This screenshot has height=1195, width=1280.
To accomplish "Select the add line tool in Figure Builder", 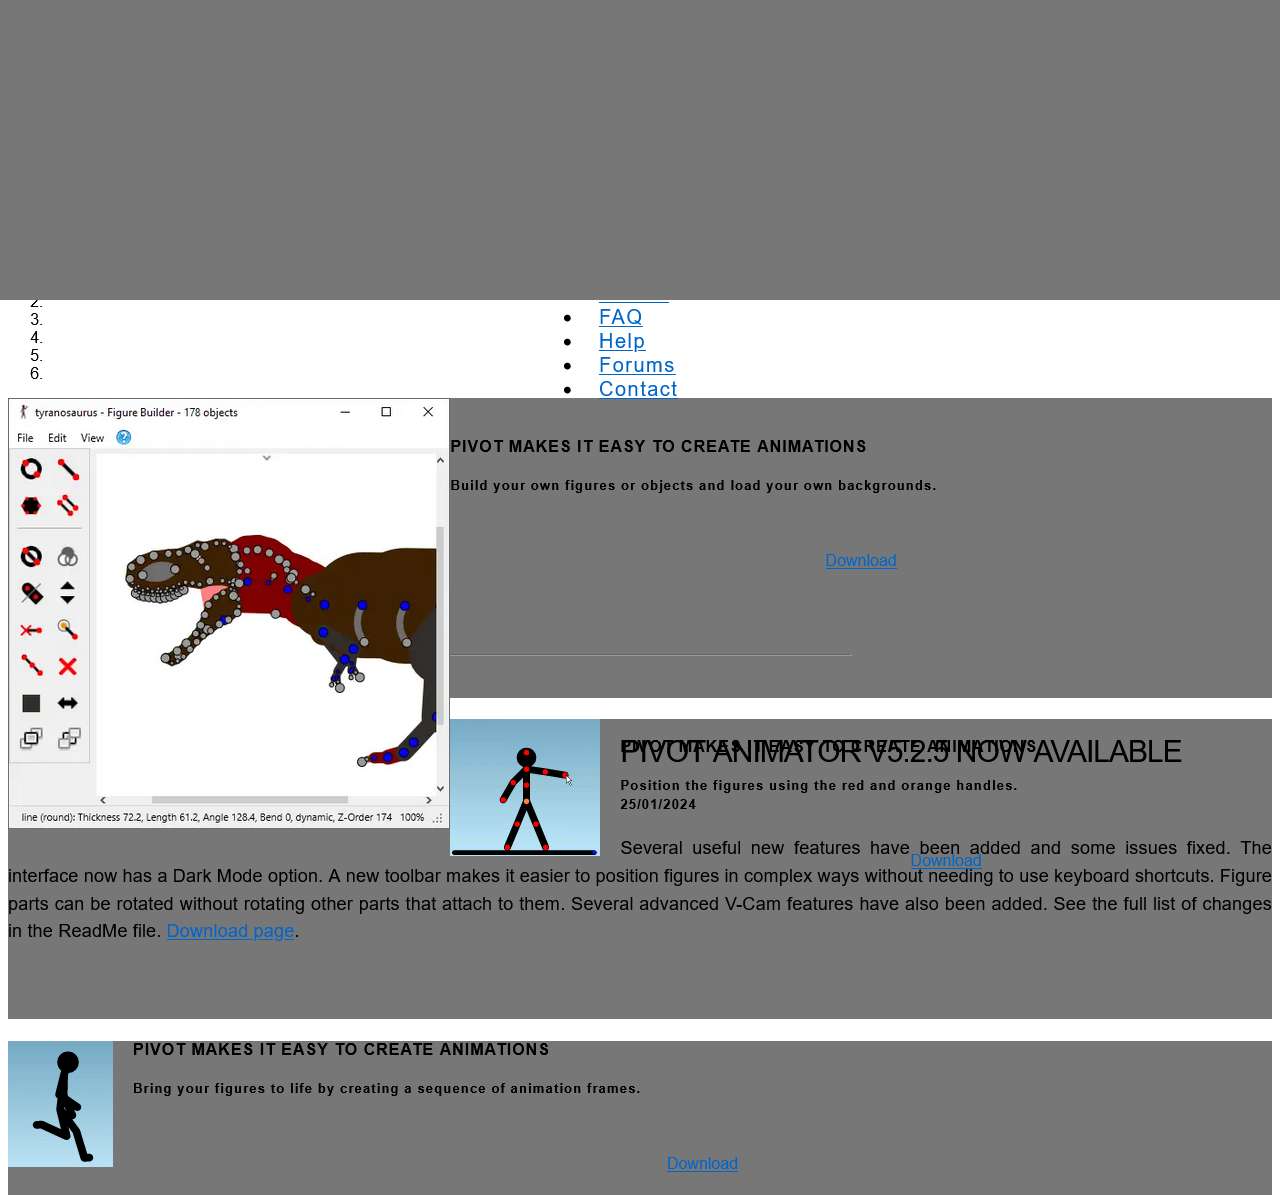I will click(x=68, y=469).
